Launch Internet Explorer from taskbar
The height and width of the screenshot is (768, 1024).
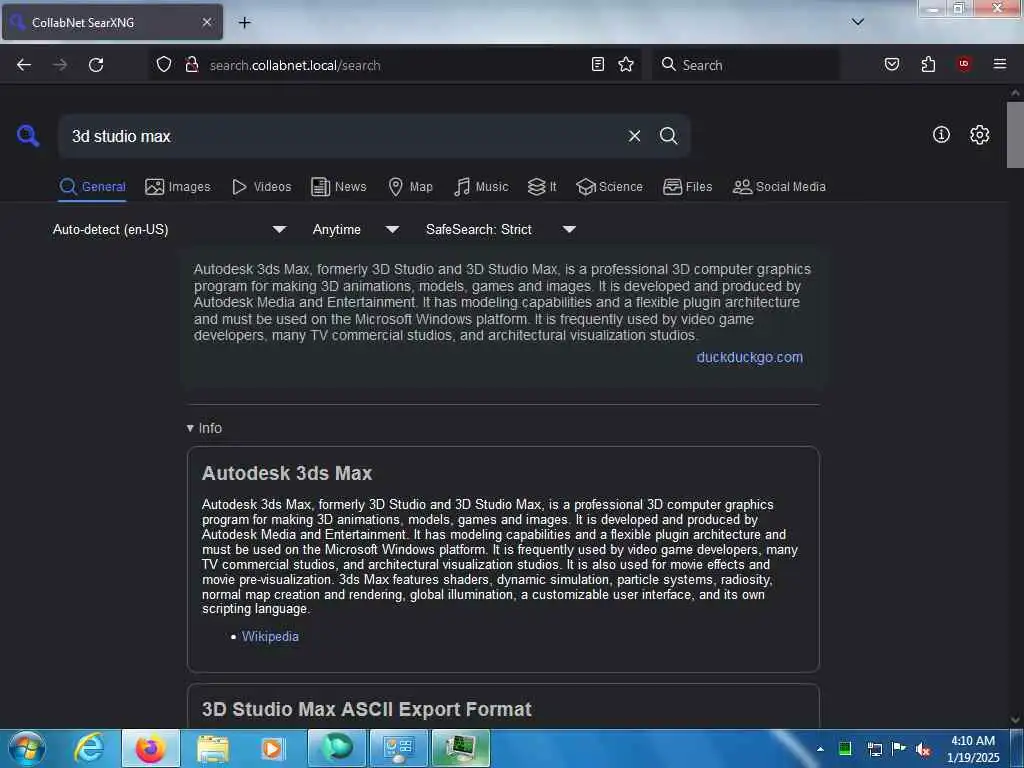coord(89,748)
